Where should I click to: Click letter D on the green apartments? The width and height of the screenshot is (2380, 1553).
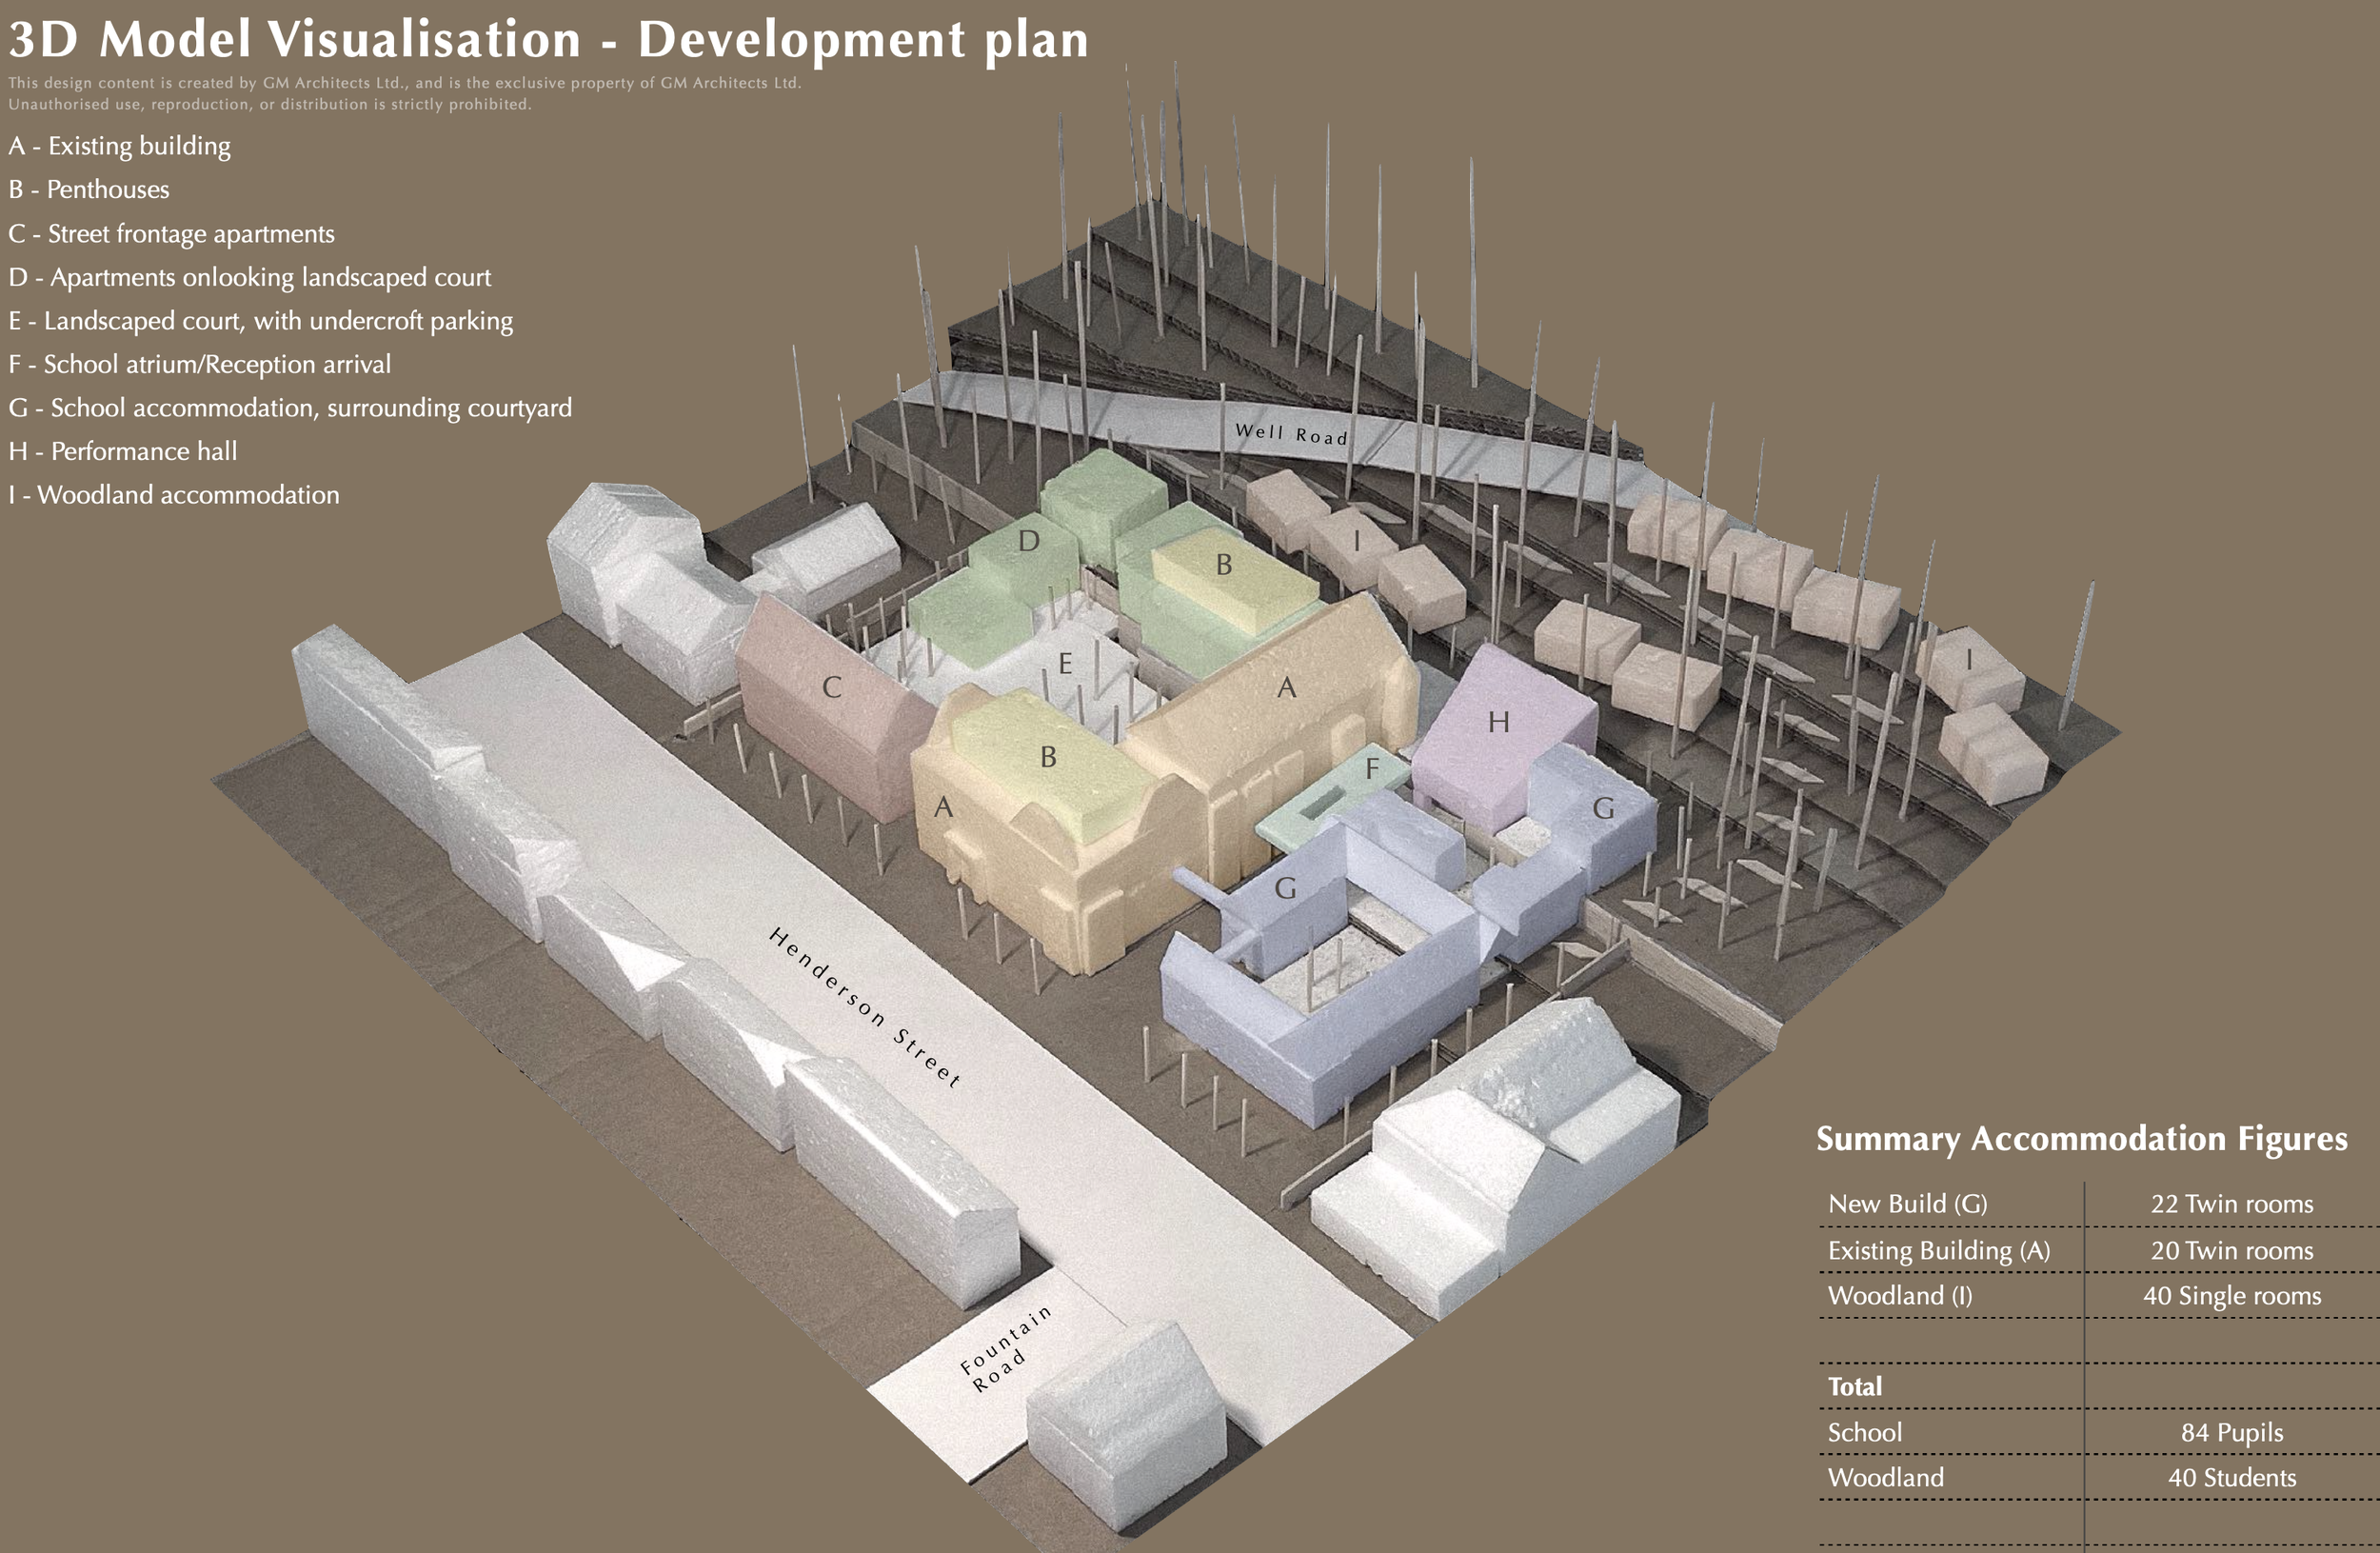(x=1028, y=542)
